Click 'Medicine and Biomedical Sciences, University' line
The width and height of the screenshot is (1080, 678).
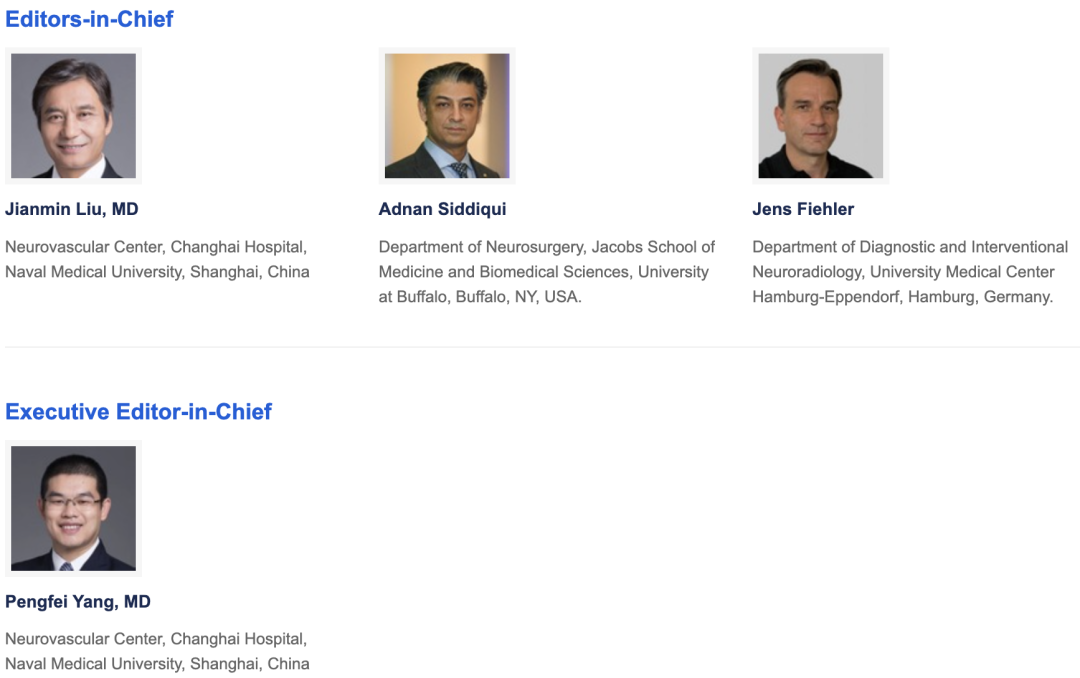click(x=543, y=272)
